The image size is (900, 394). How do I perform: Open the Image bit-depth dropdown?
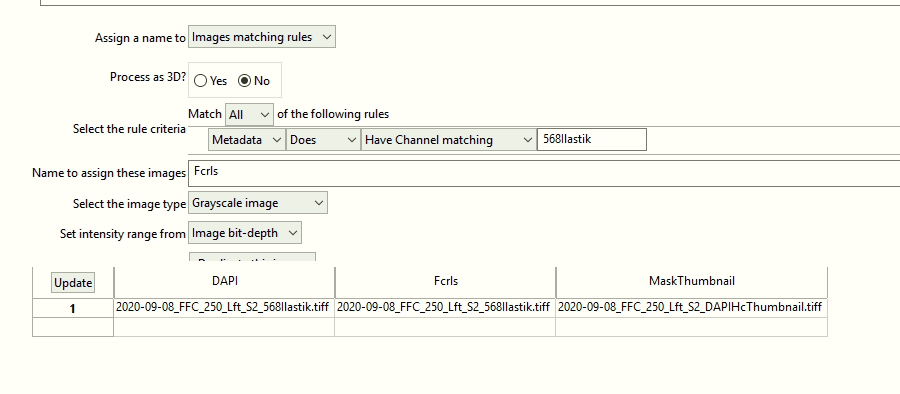point(245,233)
